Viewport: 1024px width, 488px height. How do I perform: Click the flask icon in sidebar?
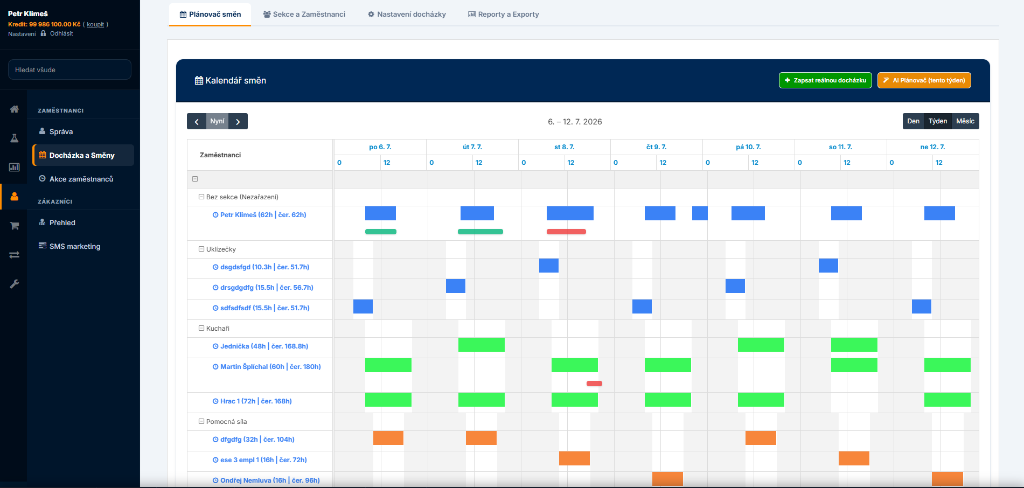[x=14, y=138]
